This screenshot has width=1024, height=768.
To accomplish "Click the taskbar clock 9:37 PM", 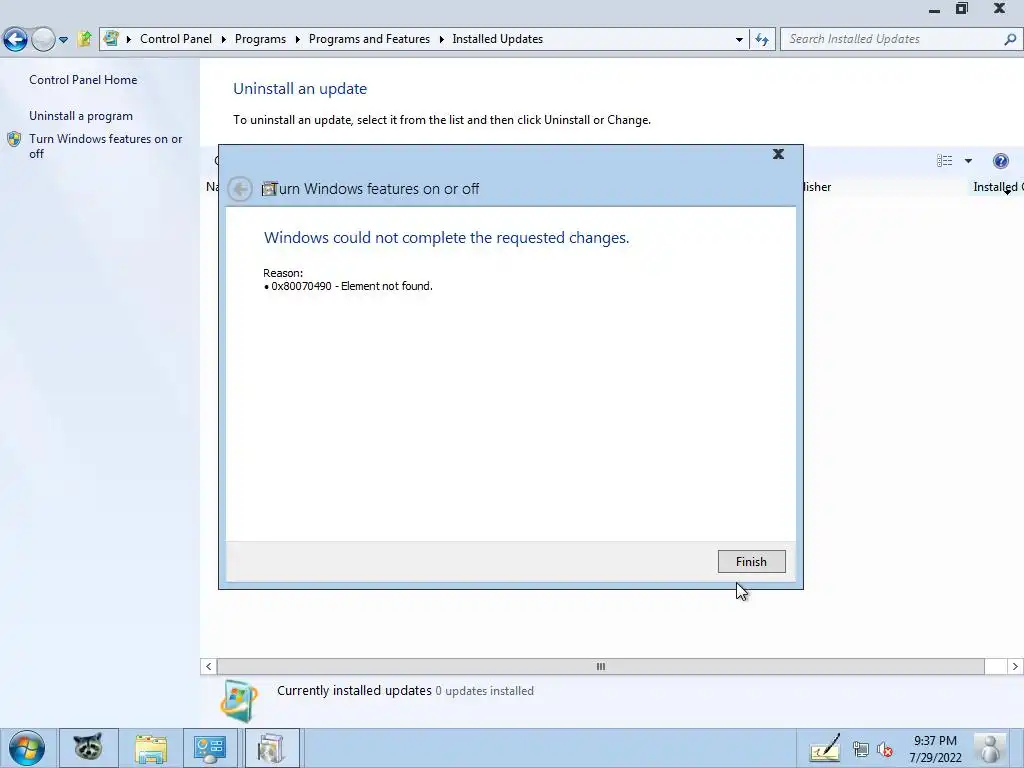I will [935, 749].
